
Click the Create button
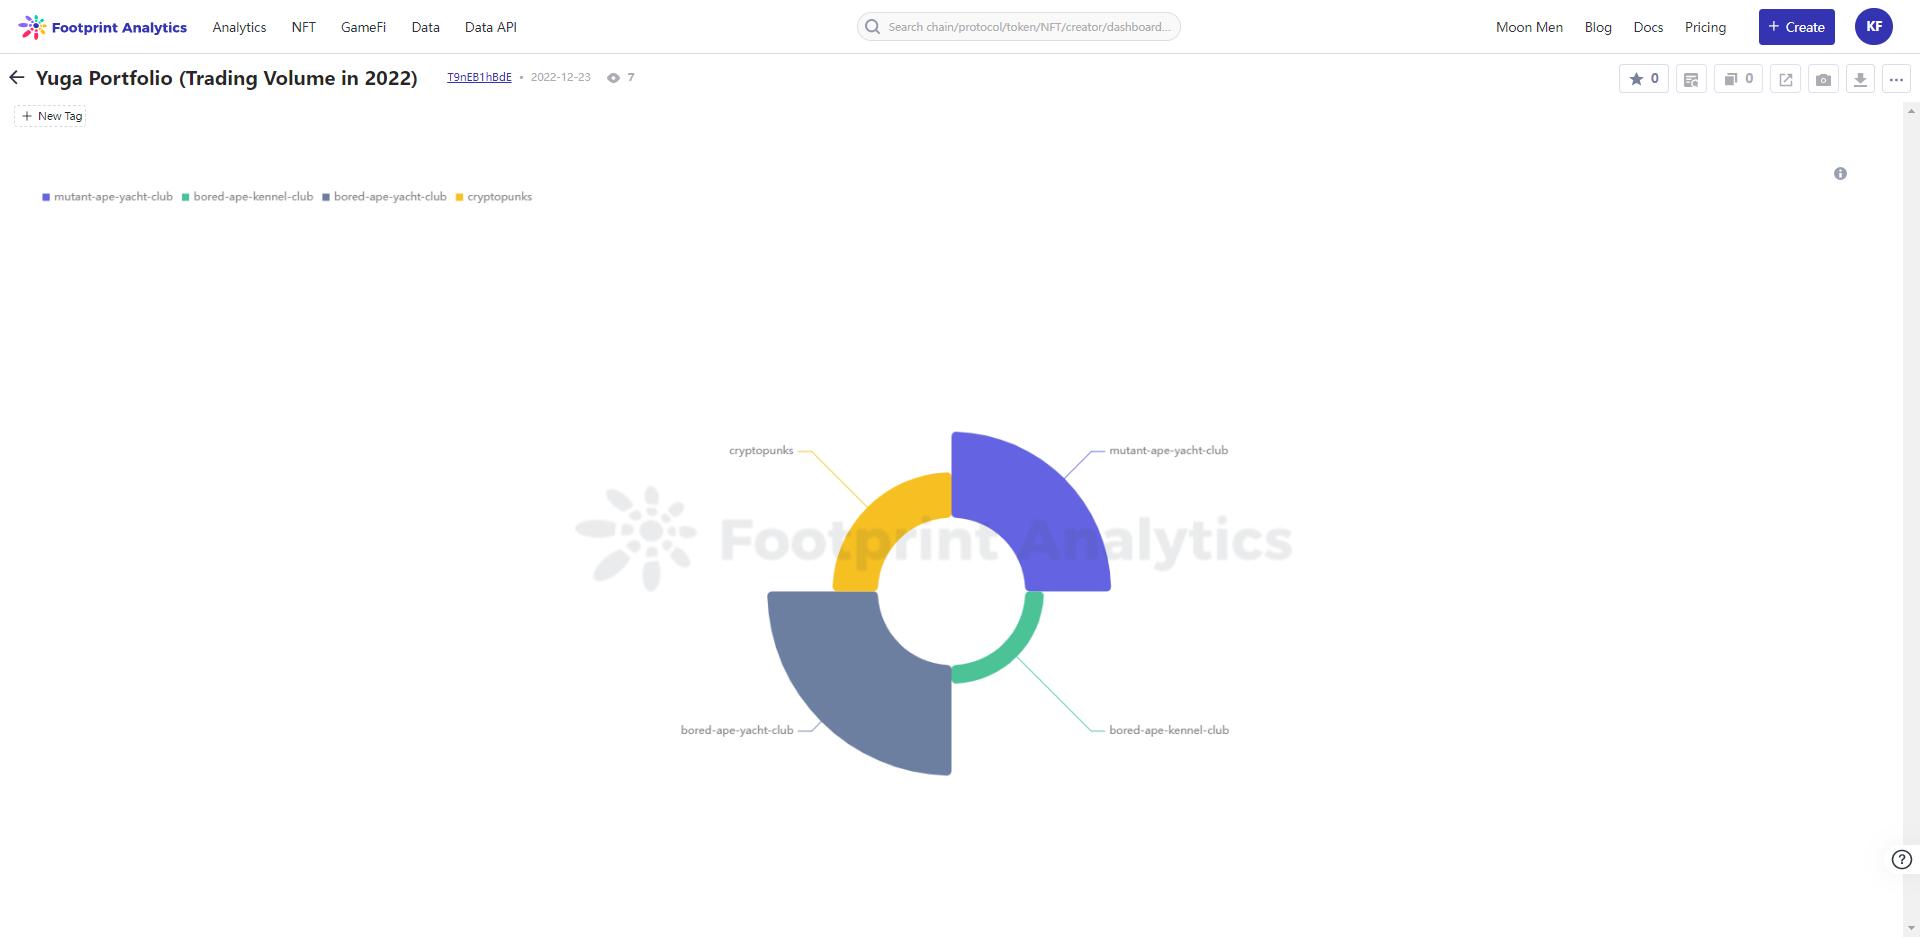coord(1796,27)
